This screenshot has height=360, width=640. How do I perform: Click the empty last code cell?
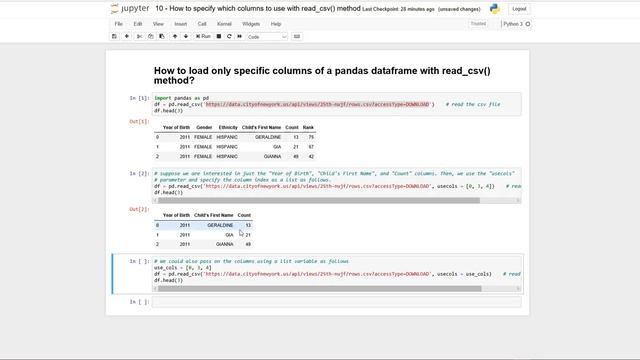pos(337,302)
